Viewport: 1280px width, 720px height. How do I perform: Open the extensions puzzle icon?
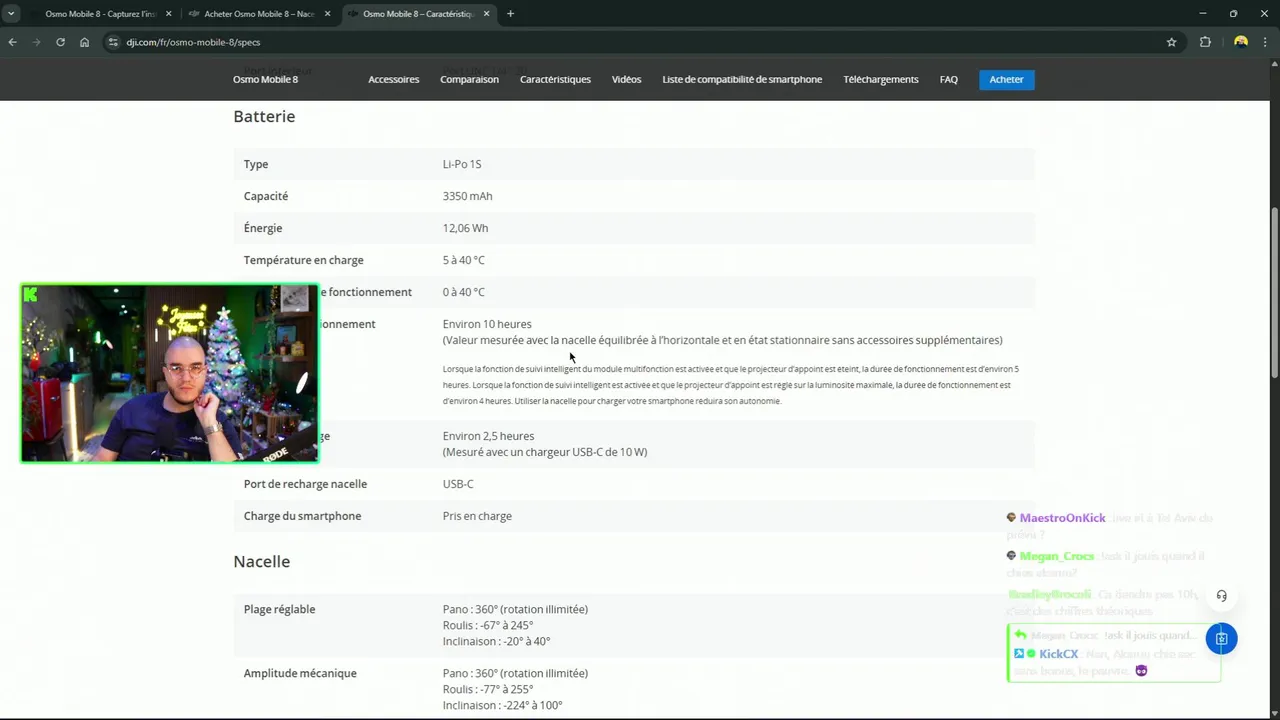1205,42
